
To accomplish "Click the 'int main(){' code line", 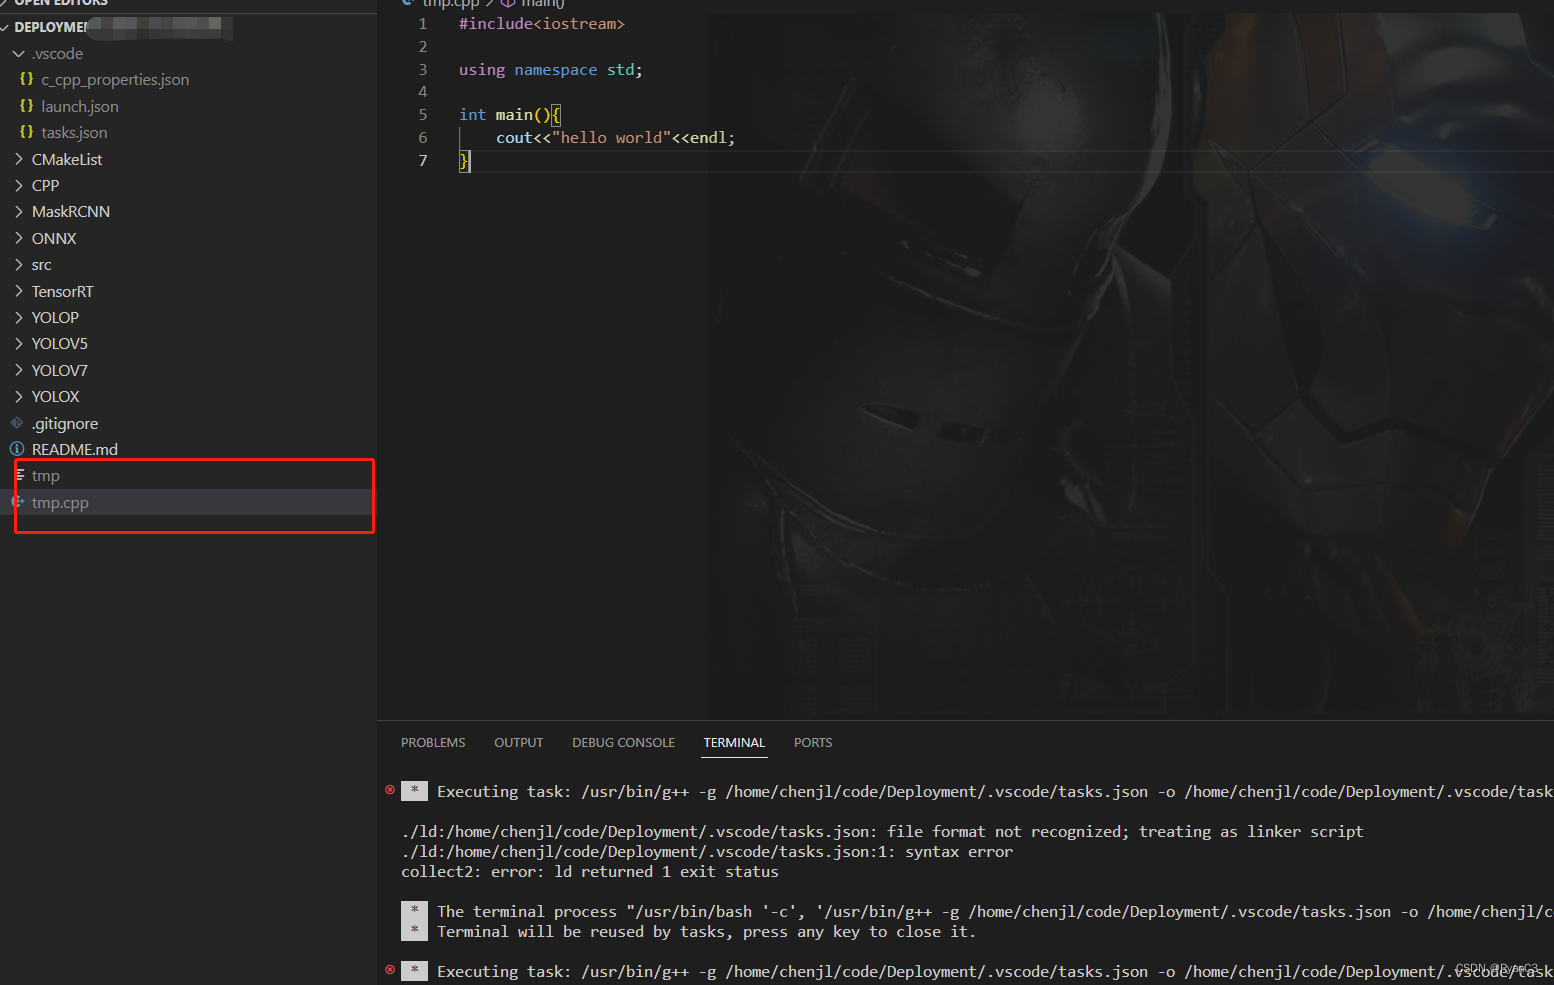I will pyautogui.click(x=510, y=115).
